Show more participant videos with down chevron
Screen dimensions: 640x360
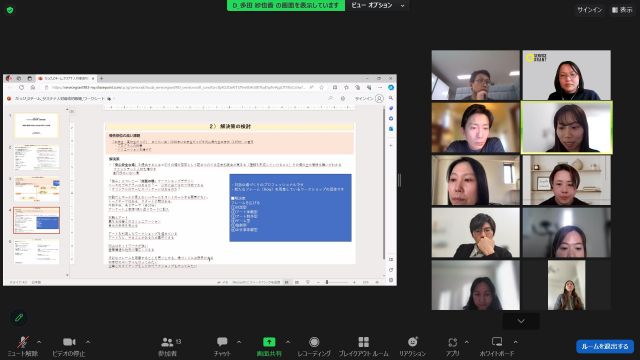pyautogui.click(x=521, y=321)
